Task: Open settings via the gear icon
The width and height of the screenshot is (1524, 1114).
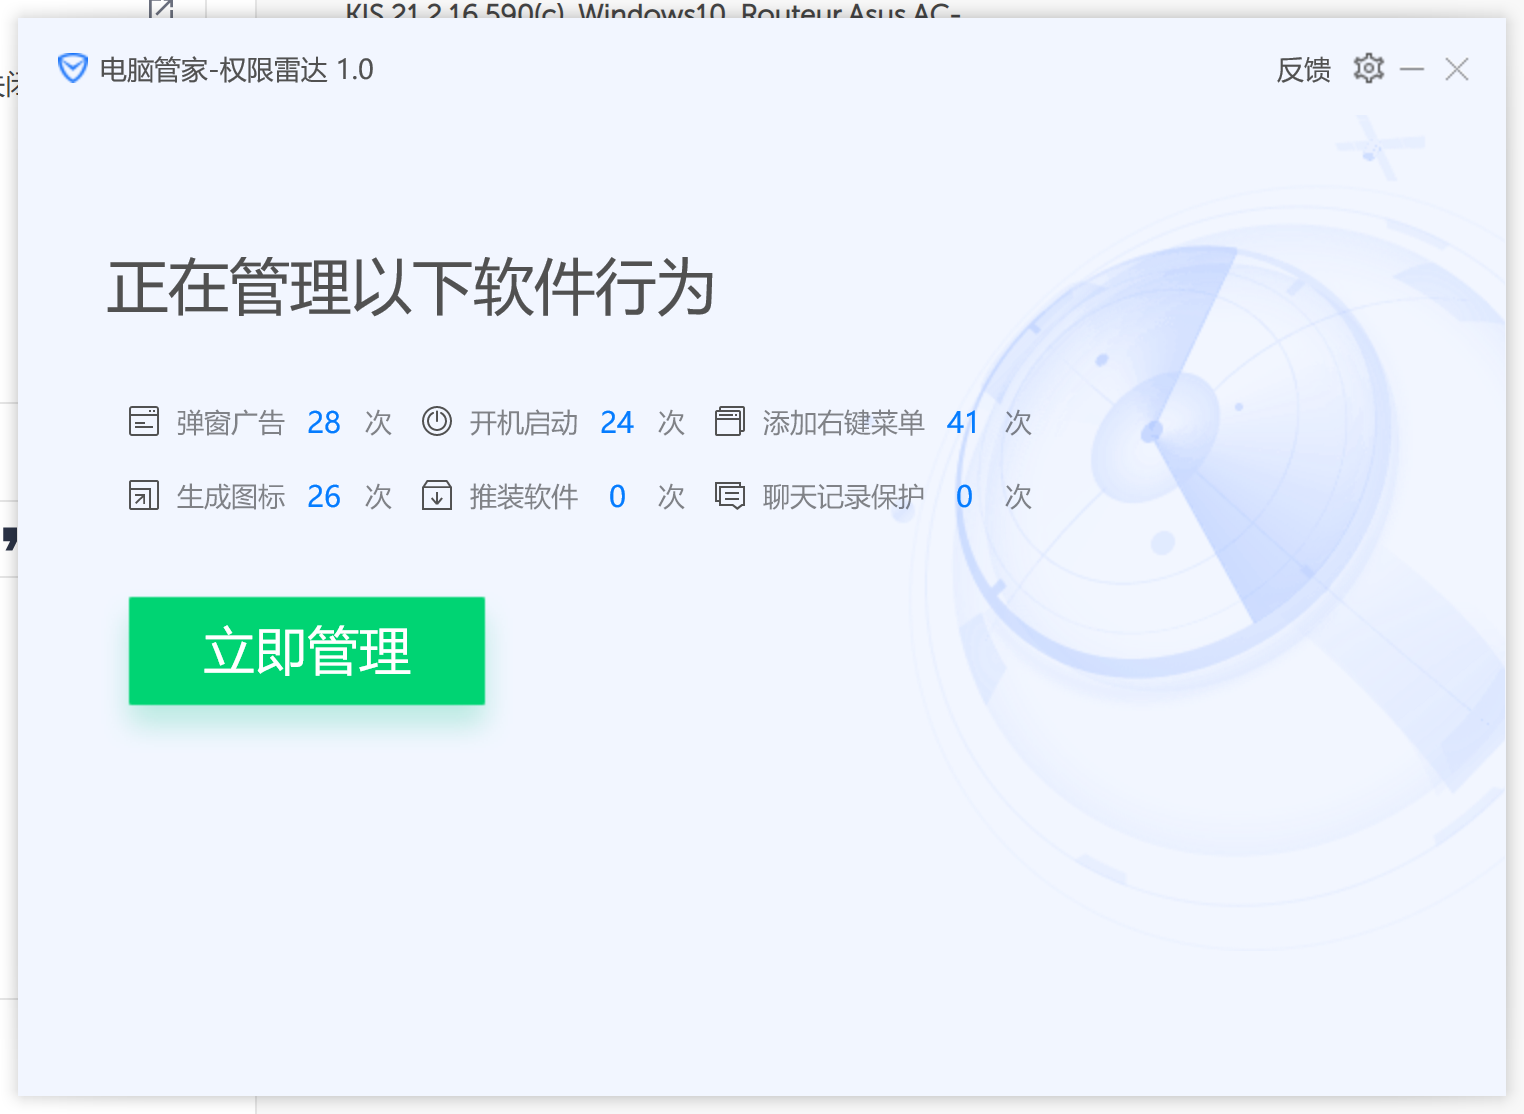Action: click(x=1368, y=69)
